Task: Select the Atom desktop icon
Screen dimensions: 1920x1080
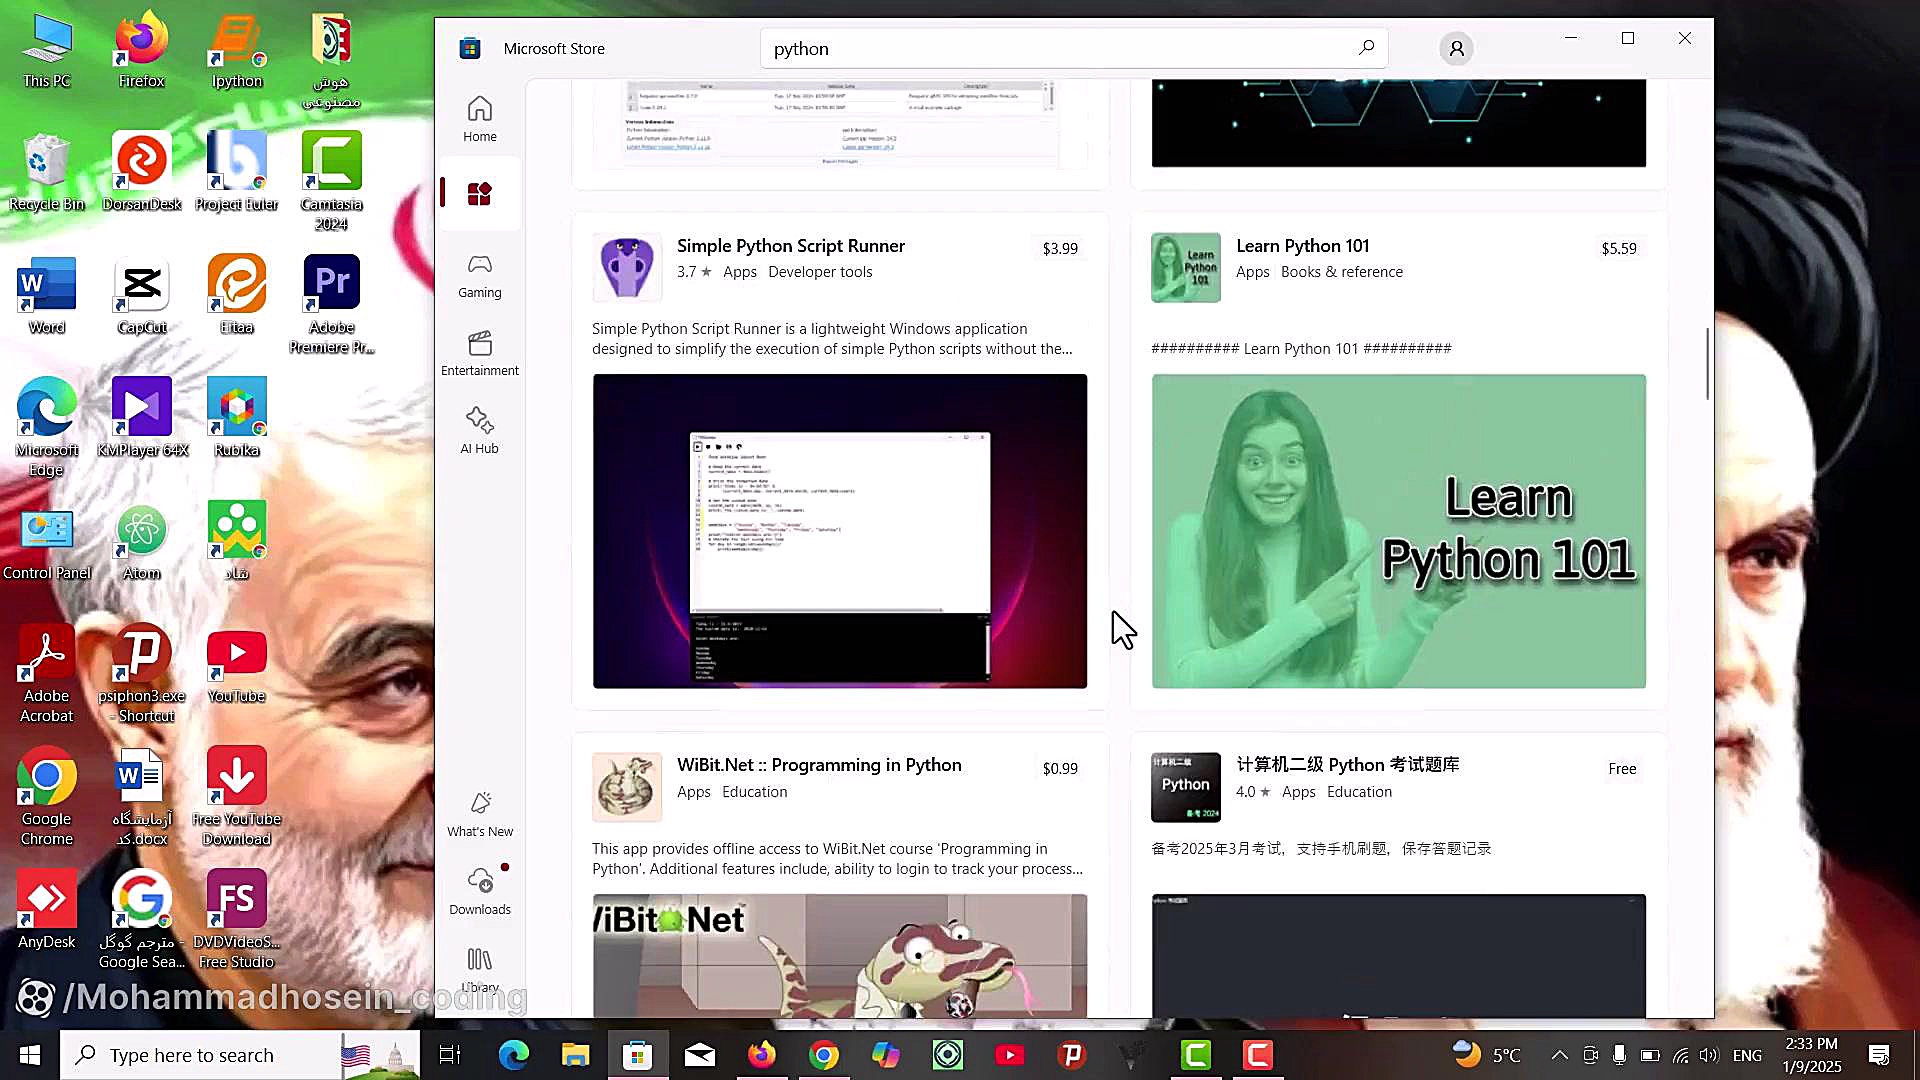Action: [x=141, y=542]
